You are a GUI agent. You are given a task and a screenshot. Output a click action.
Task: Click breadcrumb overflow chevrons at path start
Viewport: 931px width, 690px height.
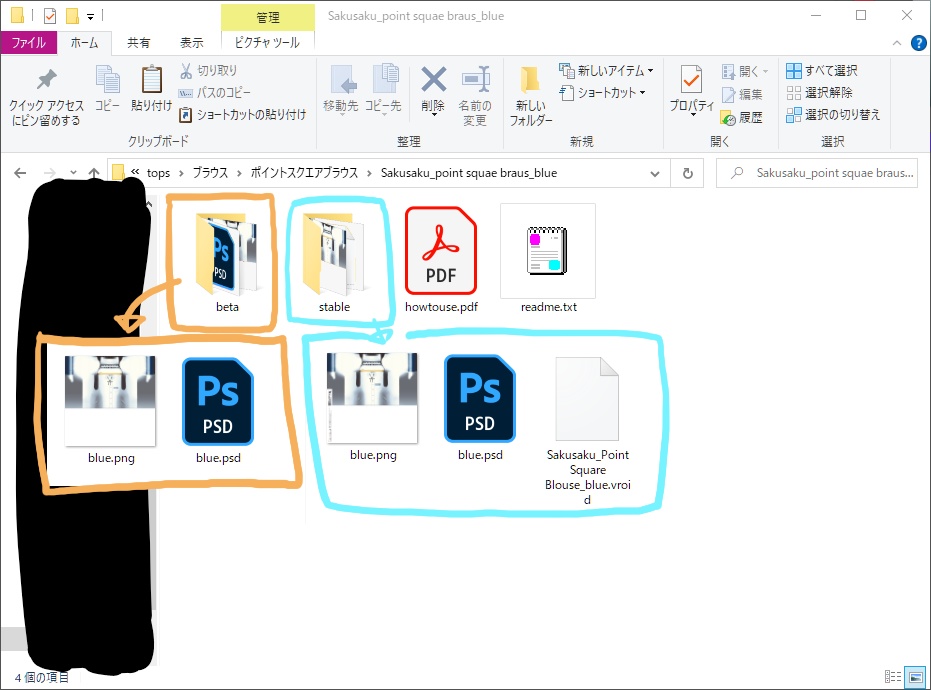[x=135, y=172]
